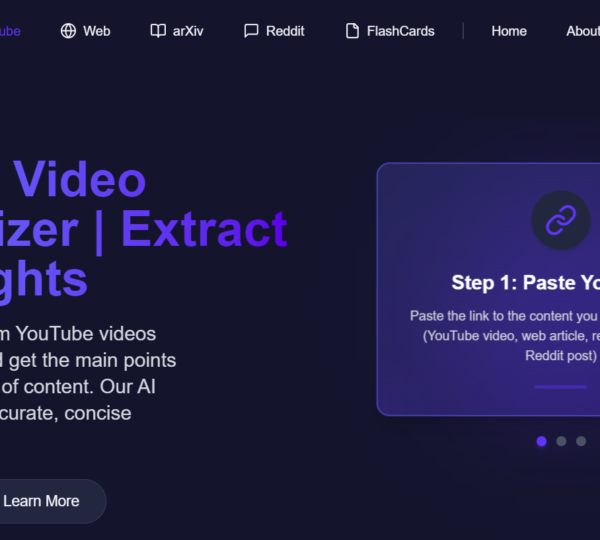Click the speech bubble icon for Reddit
The image size is (600, 540).
(x=251, y=31)
